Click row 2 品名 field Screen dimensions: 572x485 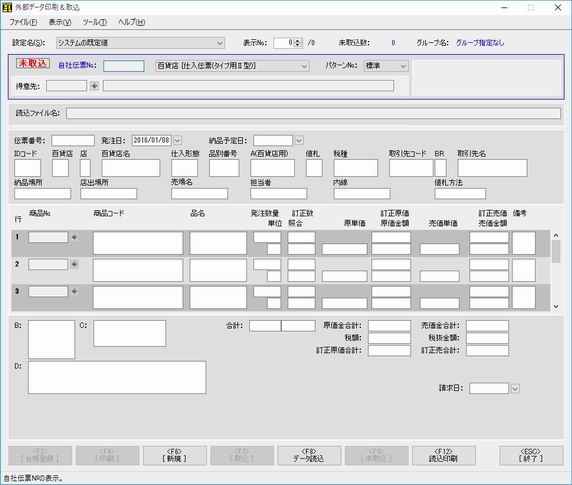pyautogui.click(x=218, y=270)
